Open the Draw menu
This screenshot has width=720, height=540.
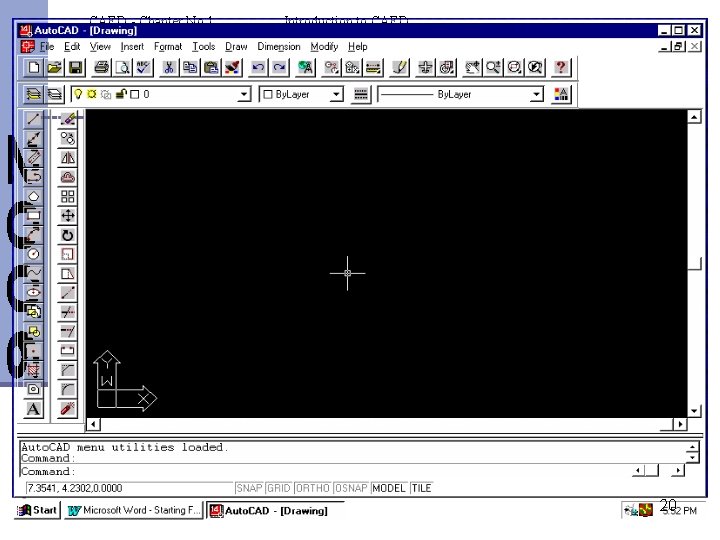click(x=236, y=46)
